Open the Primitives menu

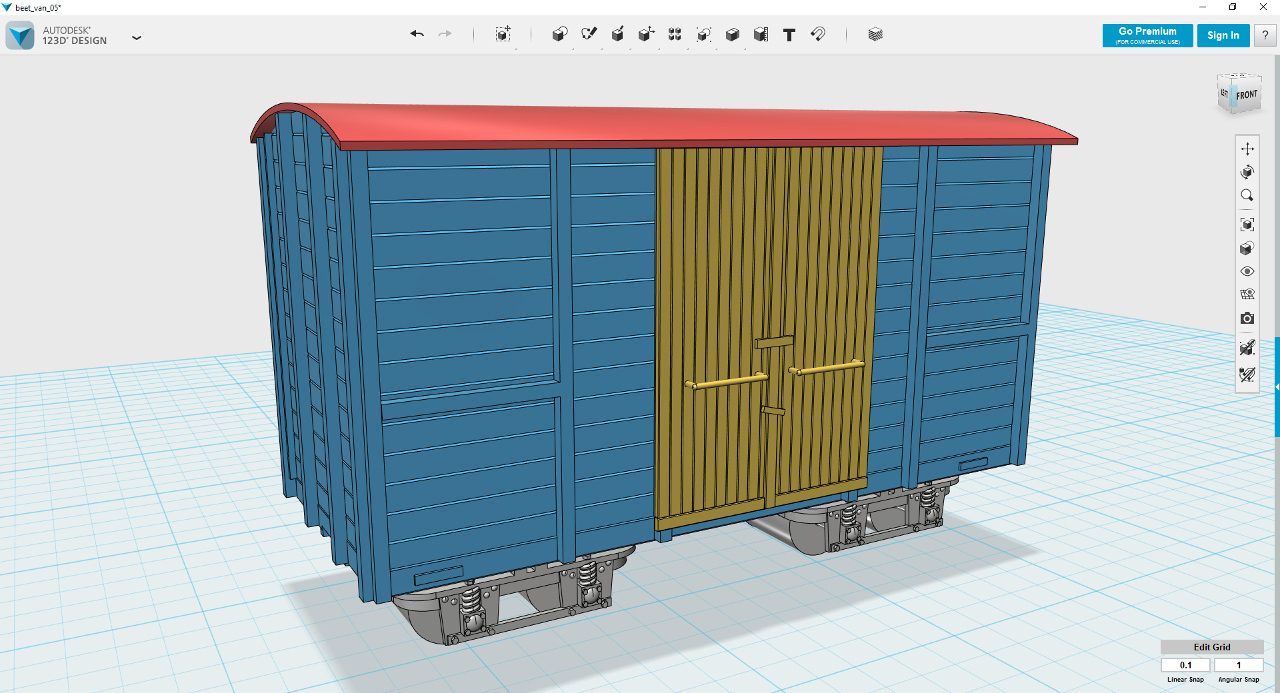560,34
